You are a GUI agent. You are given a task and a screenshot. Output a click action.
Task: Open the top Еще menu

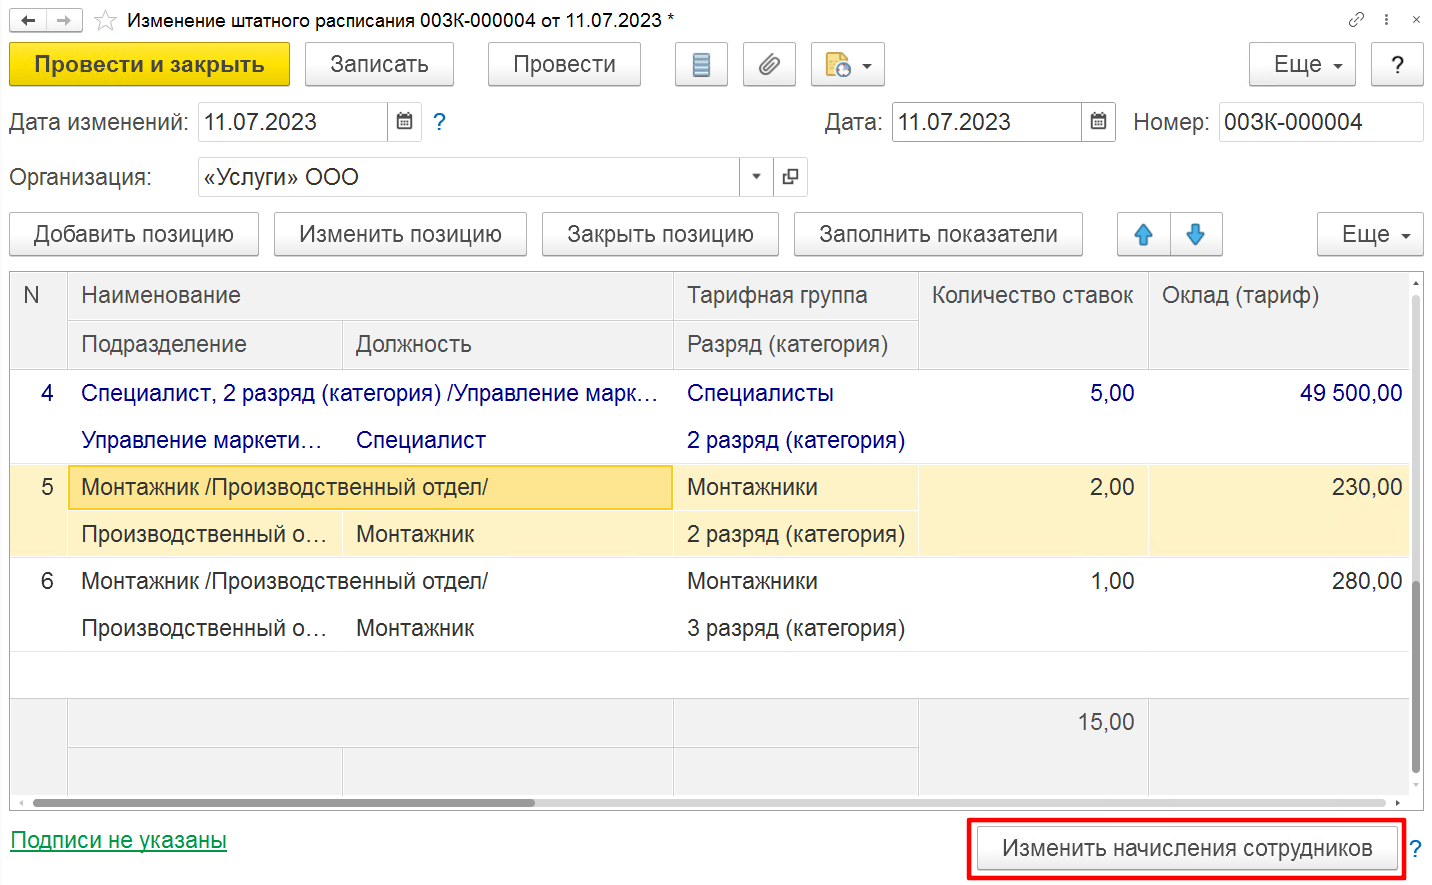coord(1302,65)
